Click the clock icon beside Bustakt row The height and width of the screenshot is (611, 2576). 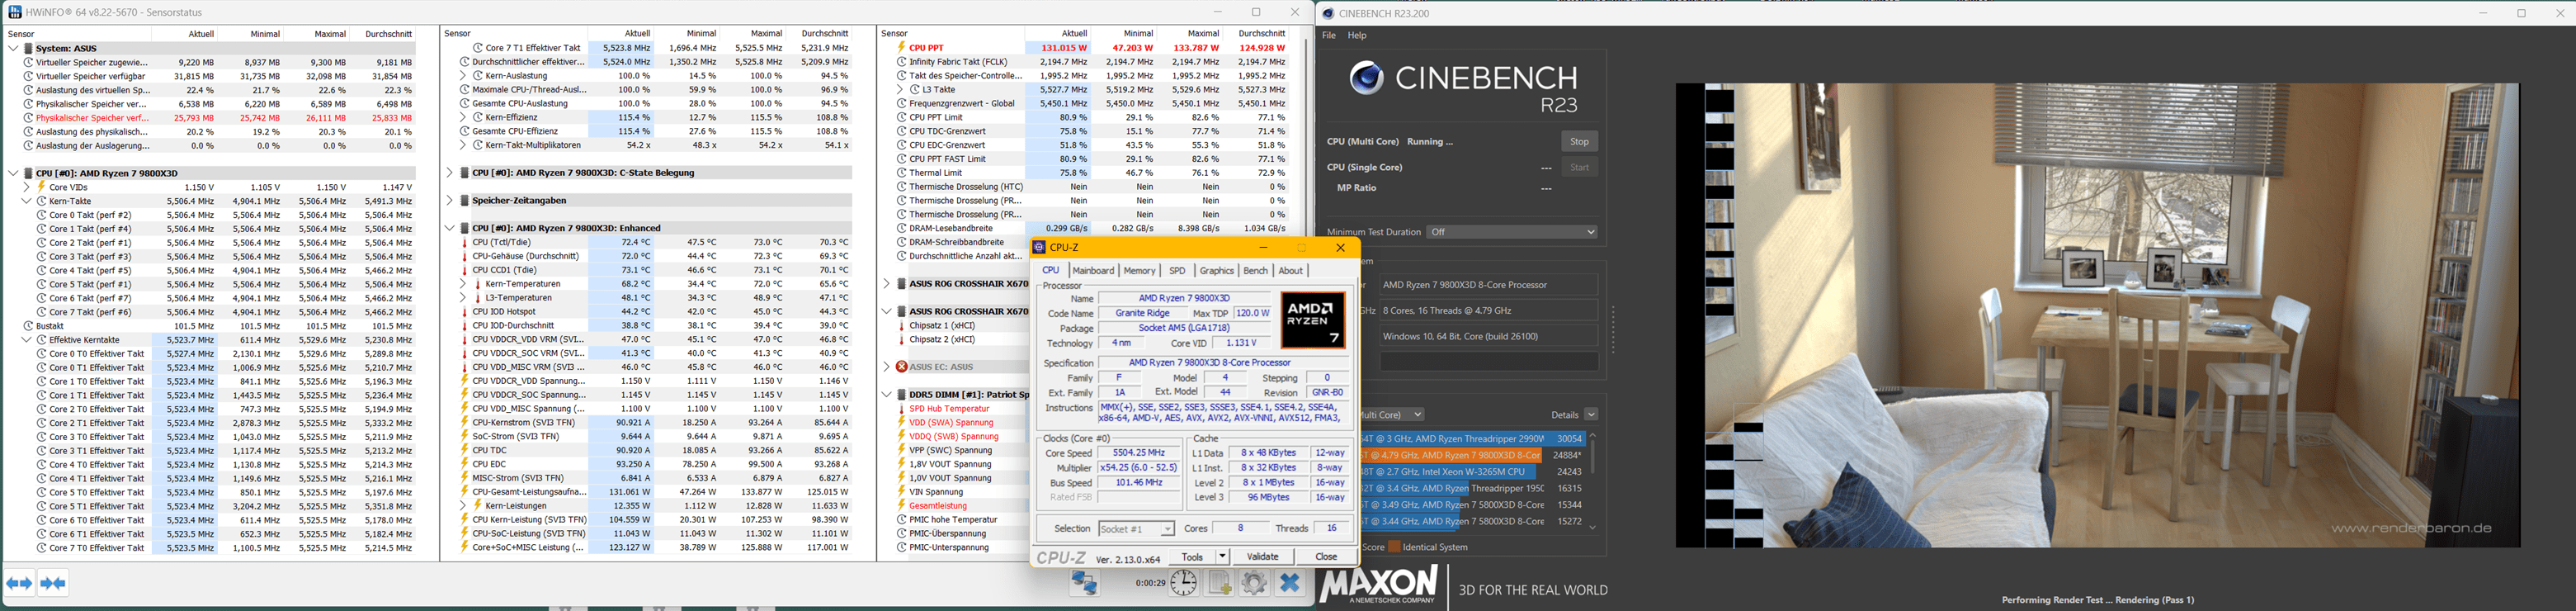pos(28,326)
